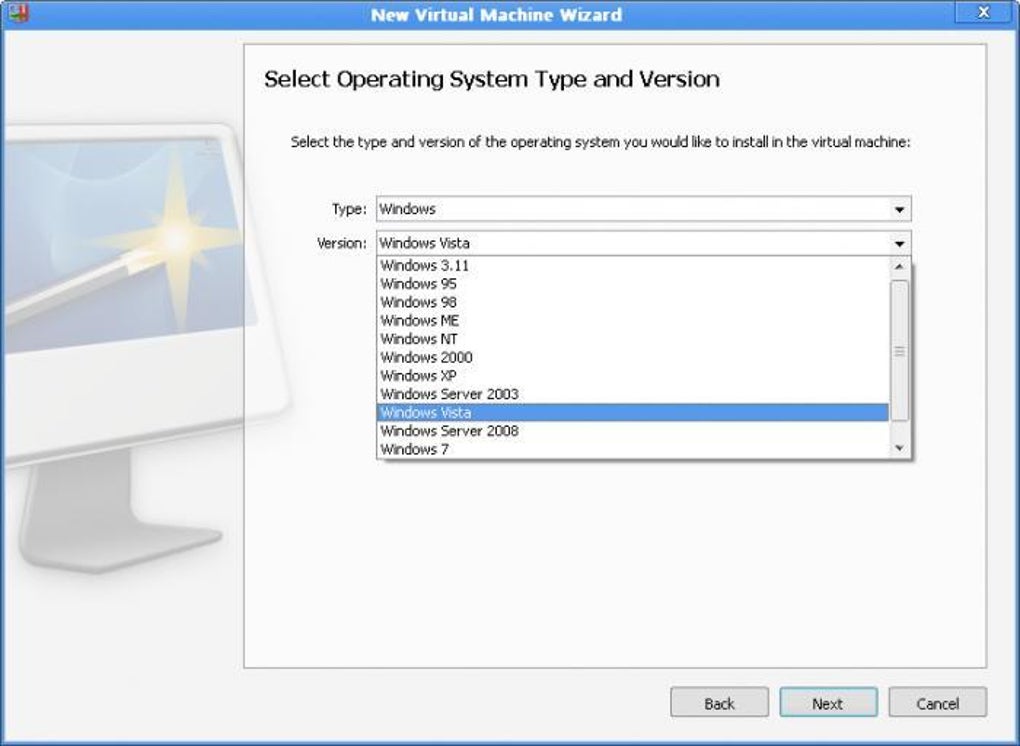Cancel the wizard
The image size is (1020, 746).
[937, 702]
